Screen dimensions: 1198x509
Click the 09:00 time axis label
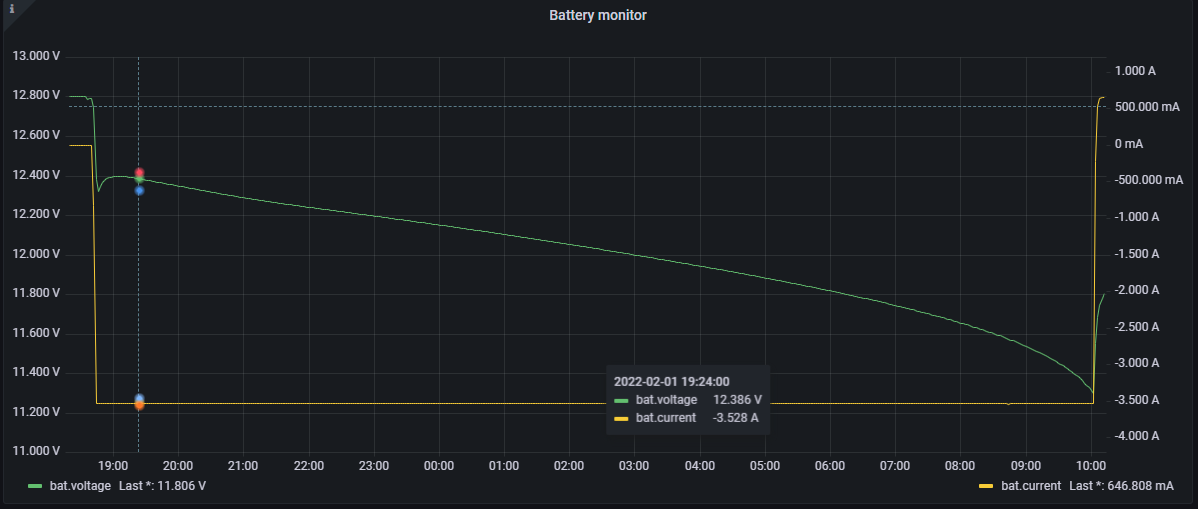(1025, 465)
